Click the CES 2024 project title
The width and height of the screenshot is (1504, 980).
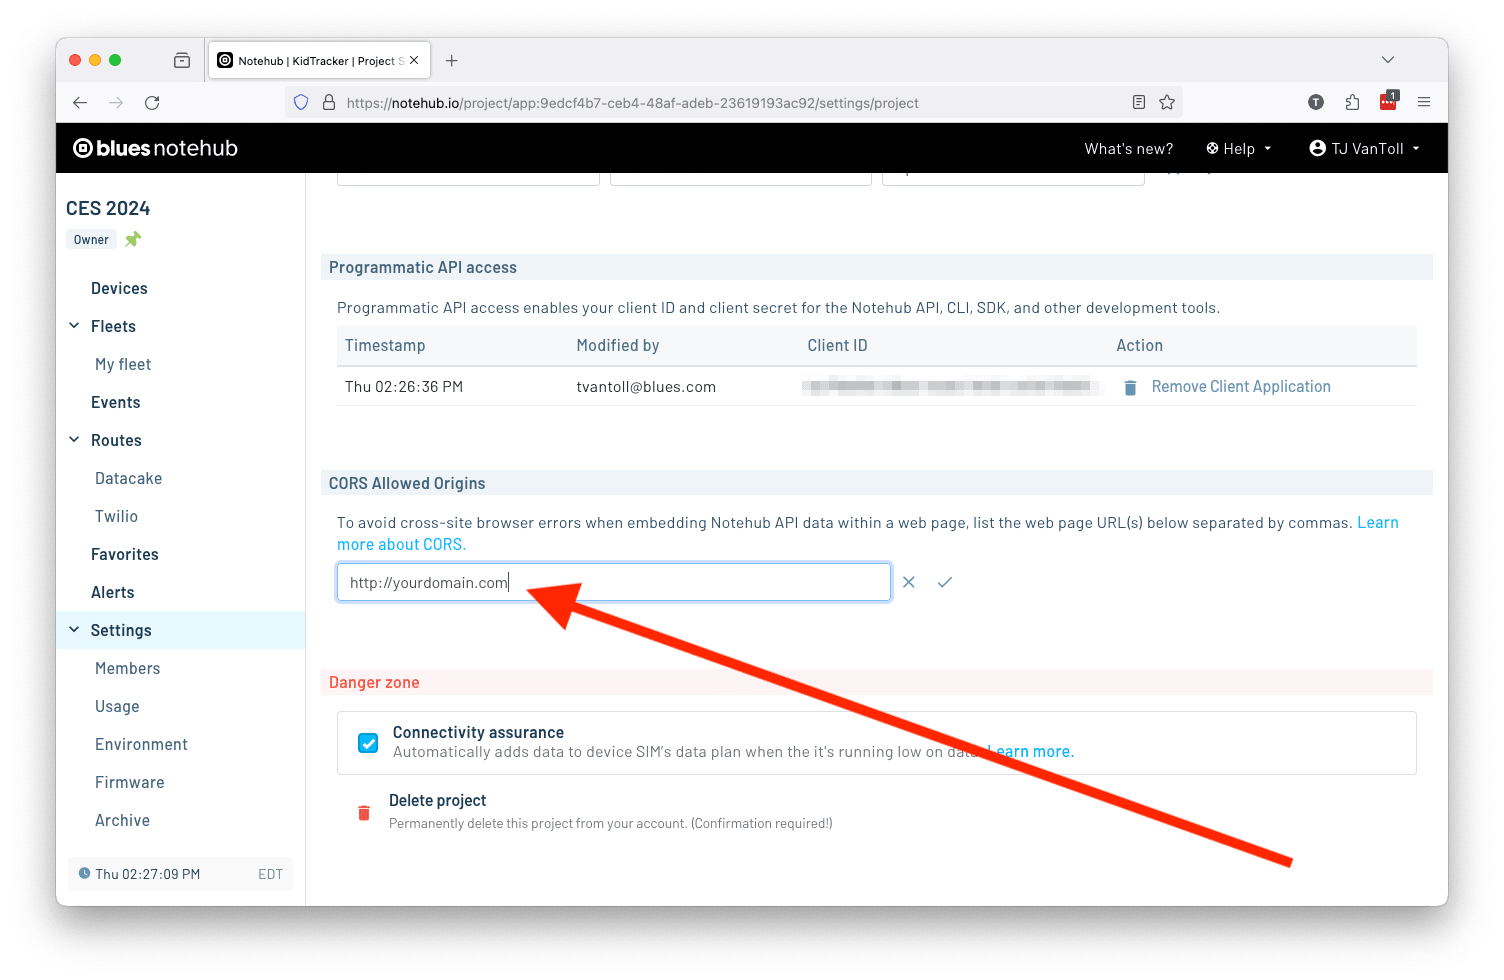coord(108,208)
